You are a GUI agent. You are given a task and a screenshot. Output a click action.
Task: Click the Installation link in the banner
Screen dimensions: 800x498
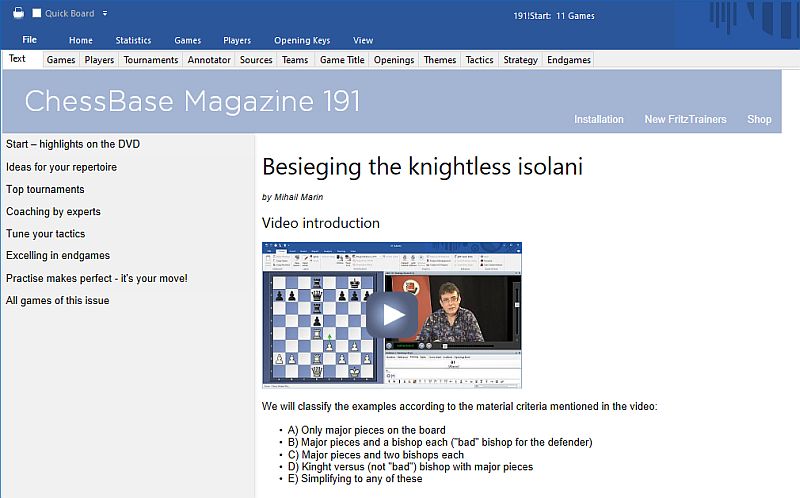coord(598,119)
